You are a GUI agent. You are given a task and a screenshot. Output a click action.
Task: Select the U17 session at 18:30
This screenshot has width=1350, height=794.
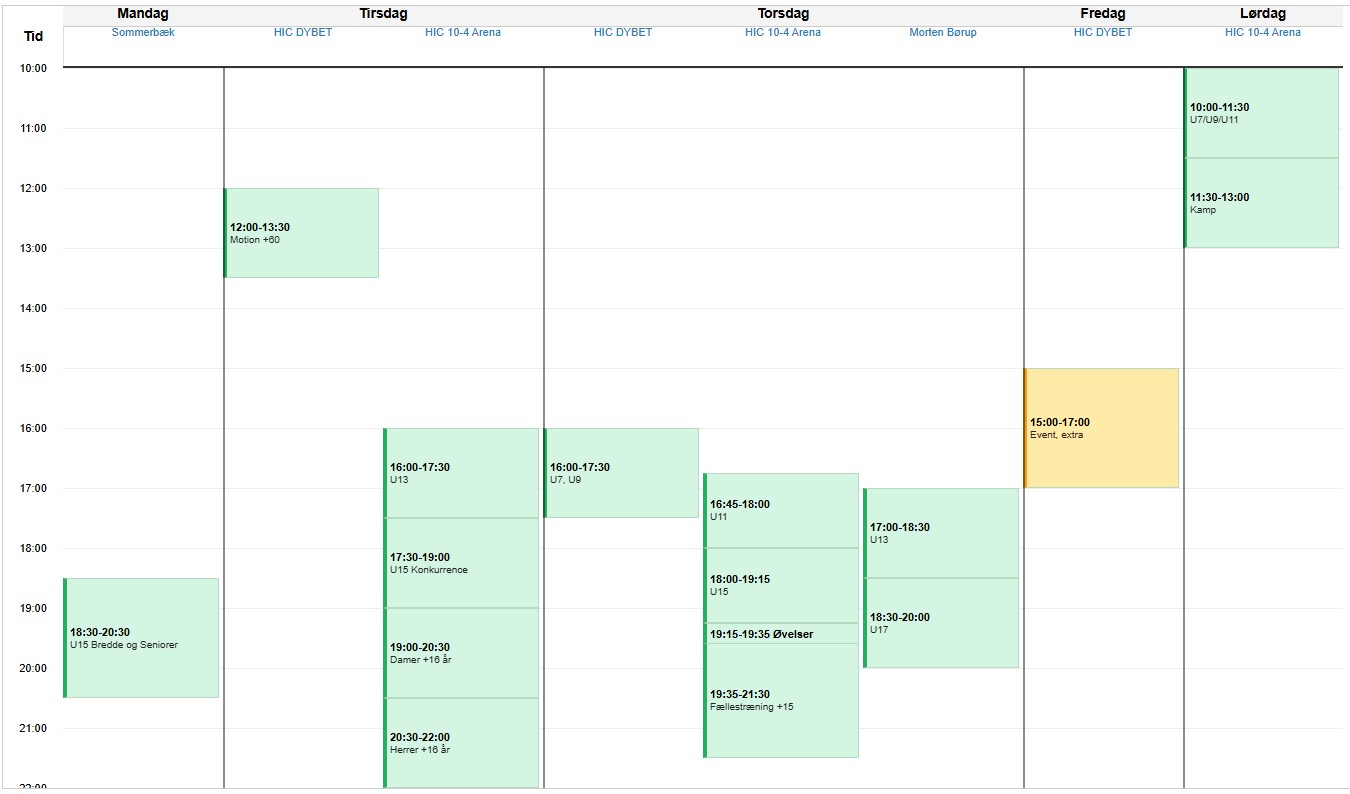coord(941,623)
